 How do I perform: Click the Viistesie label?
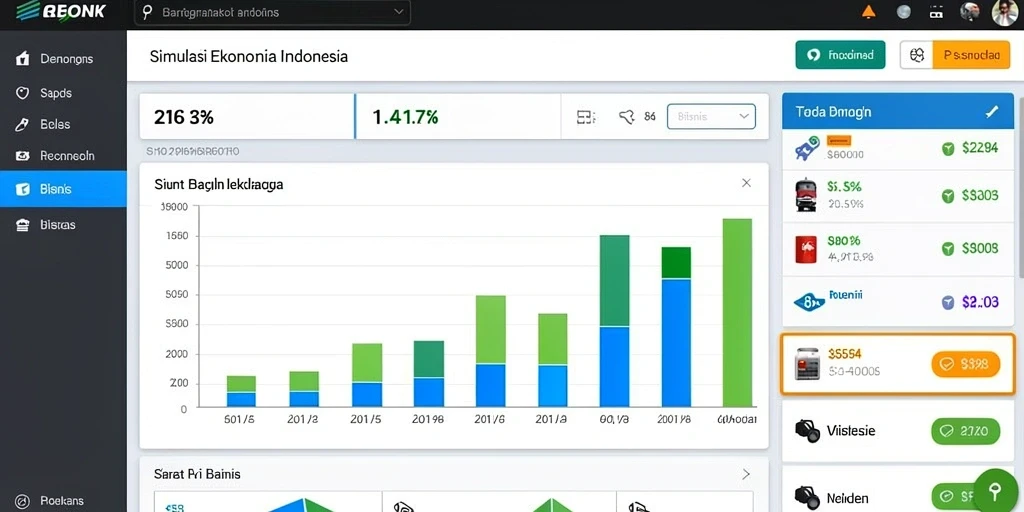coord(851,431)
